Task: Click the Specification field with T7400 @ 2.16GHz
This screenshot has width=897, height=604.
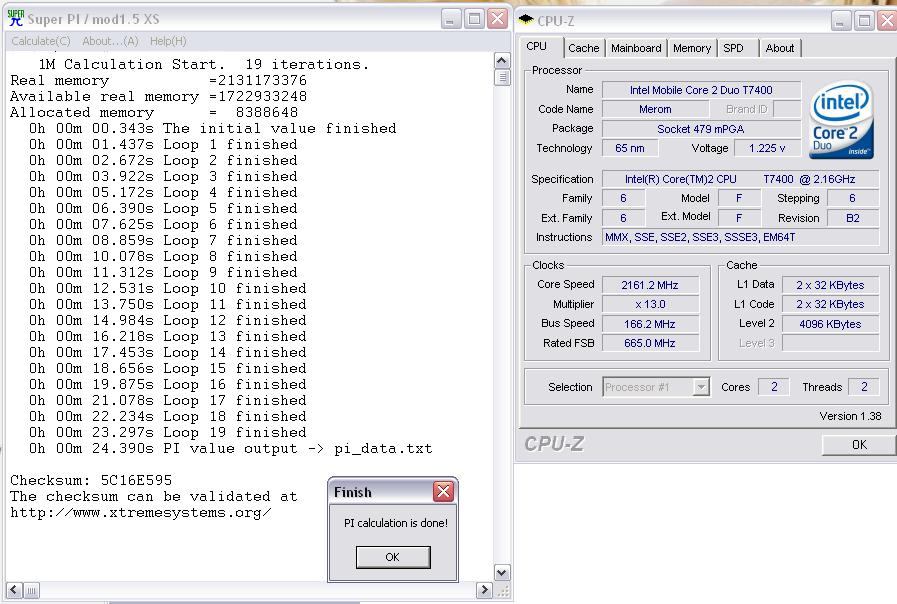Action: click(740, 179)
